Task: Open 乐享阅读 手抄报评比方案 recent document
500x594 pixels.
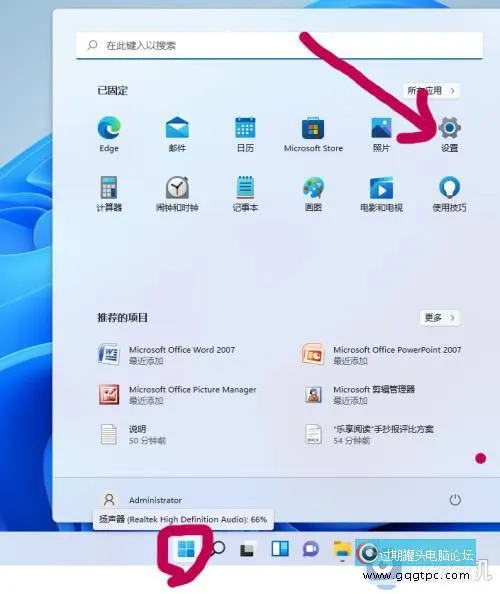Action: tap(368, 434)
